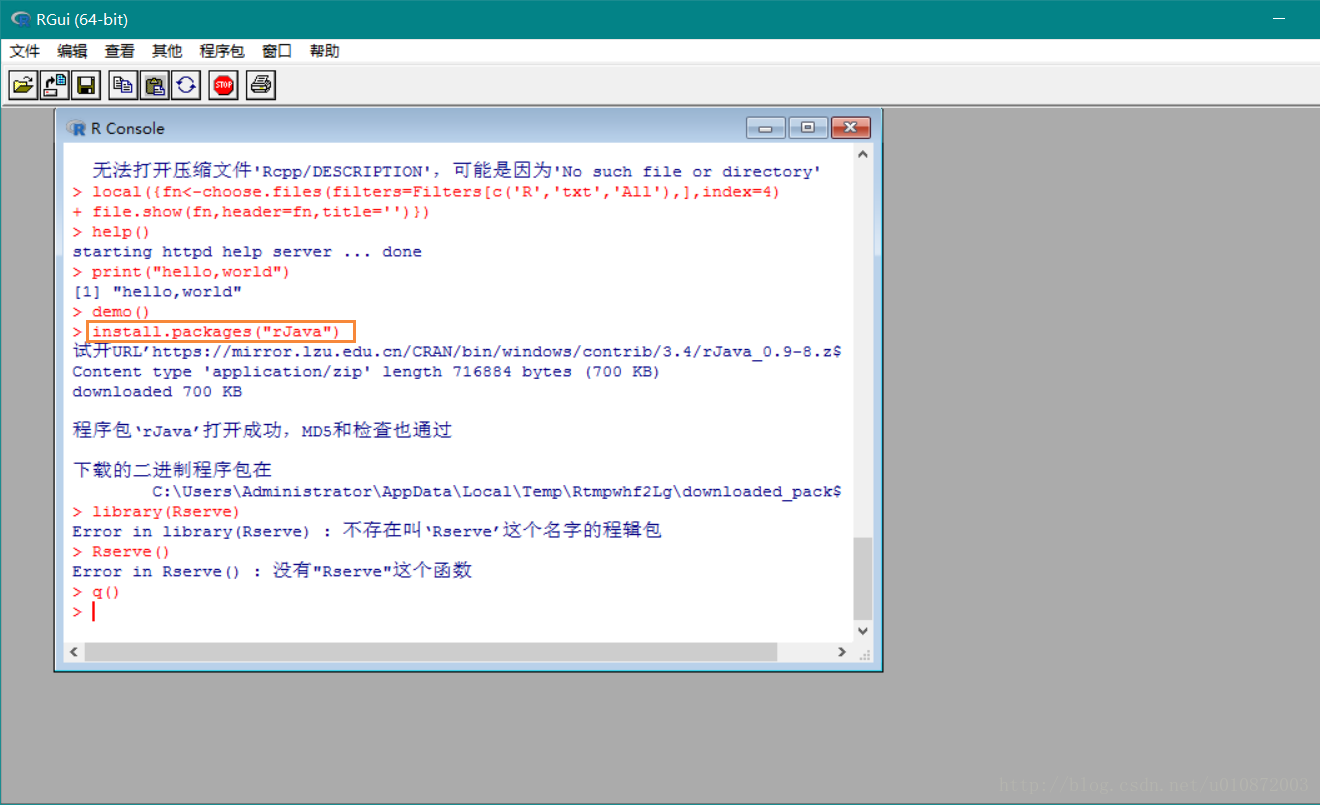Click the Load workspace toolbar icon
The image size is (1320, 805).
pos(54,85)
